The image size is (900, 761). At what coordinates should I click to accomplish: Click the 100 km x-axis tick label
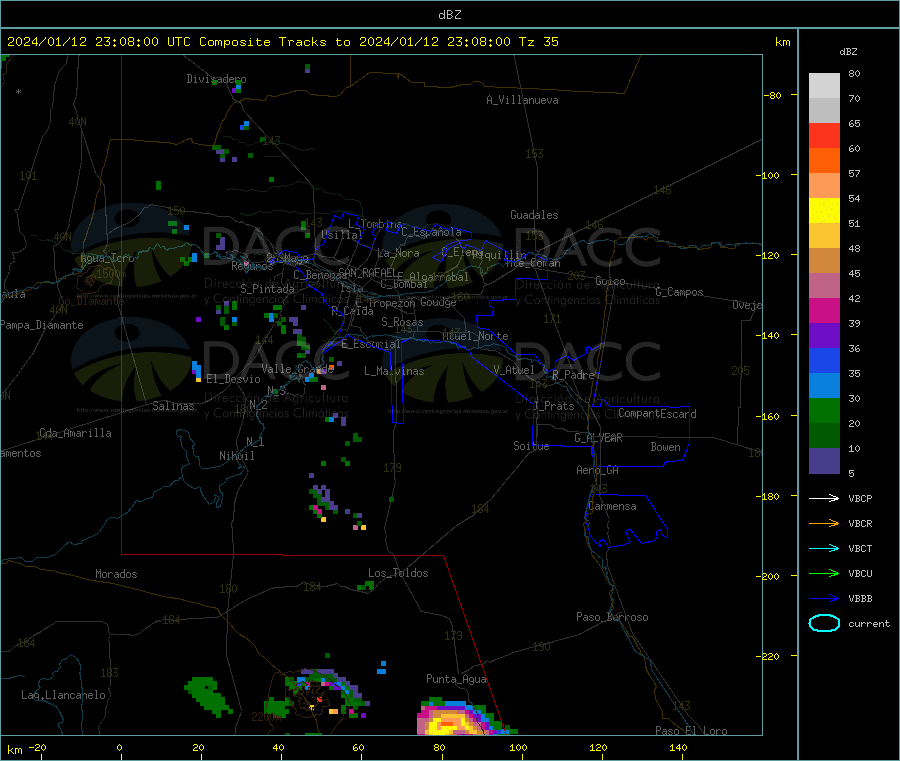518,747
